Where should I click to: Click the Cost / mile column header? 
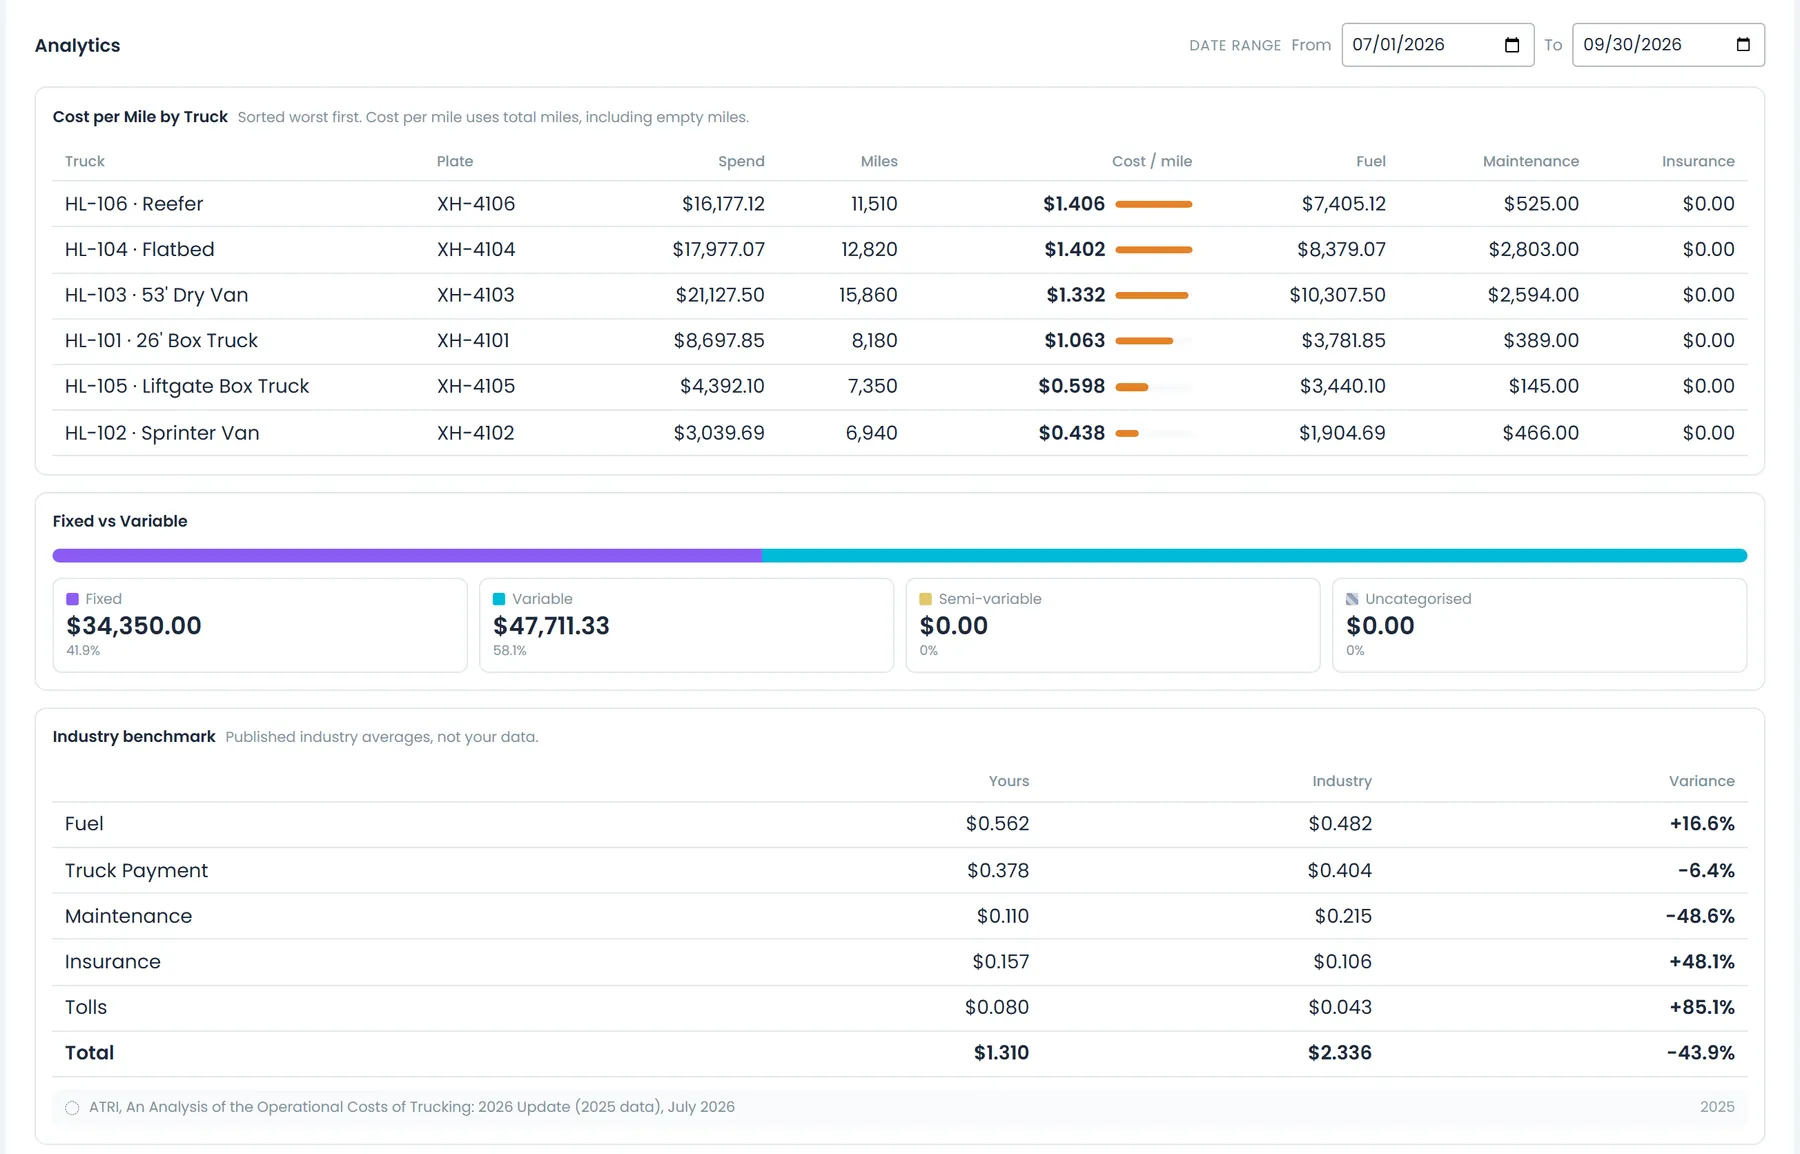click(x=1152, y=161)
